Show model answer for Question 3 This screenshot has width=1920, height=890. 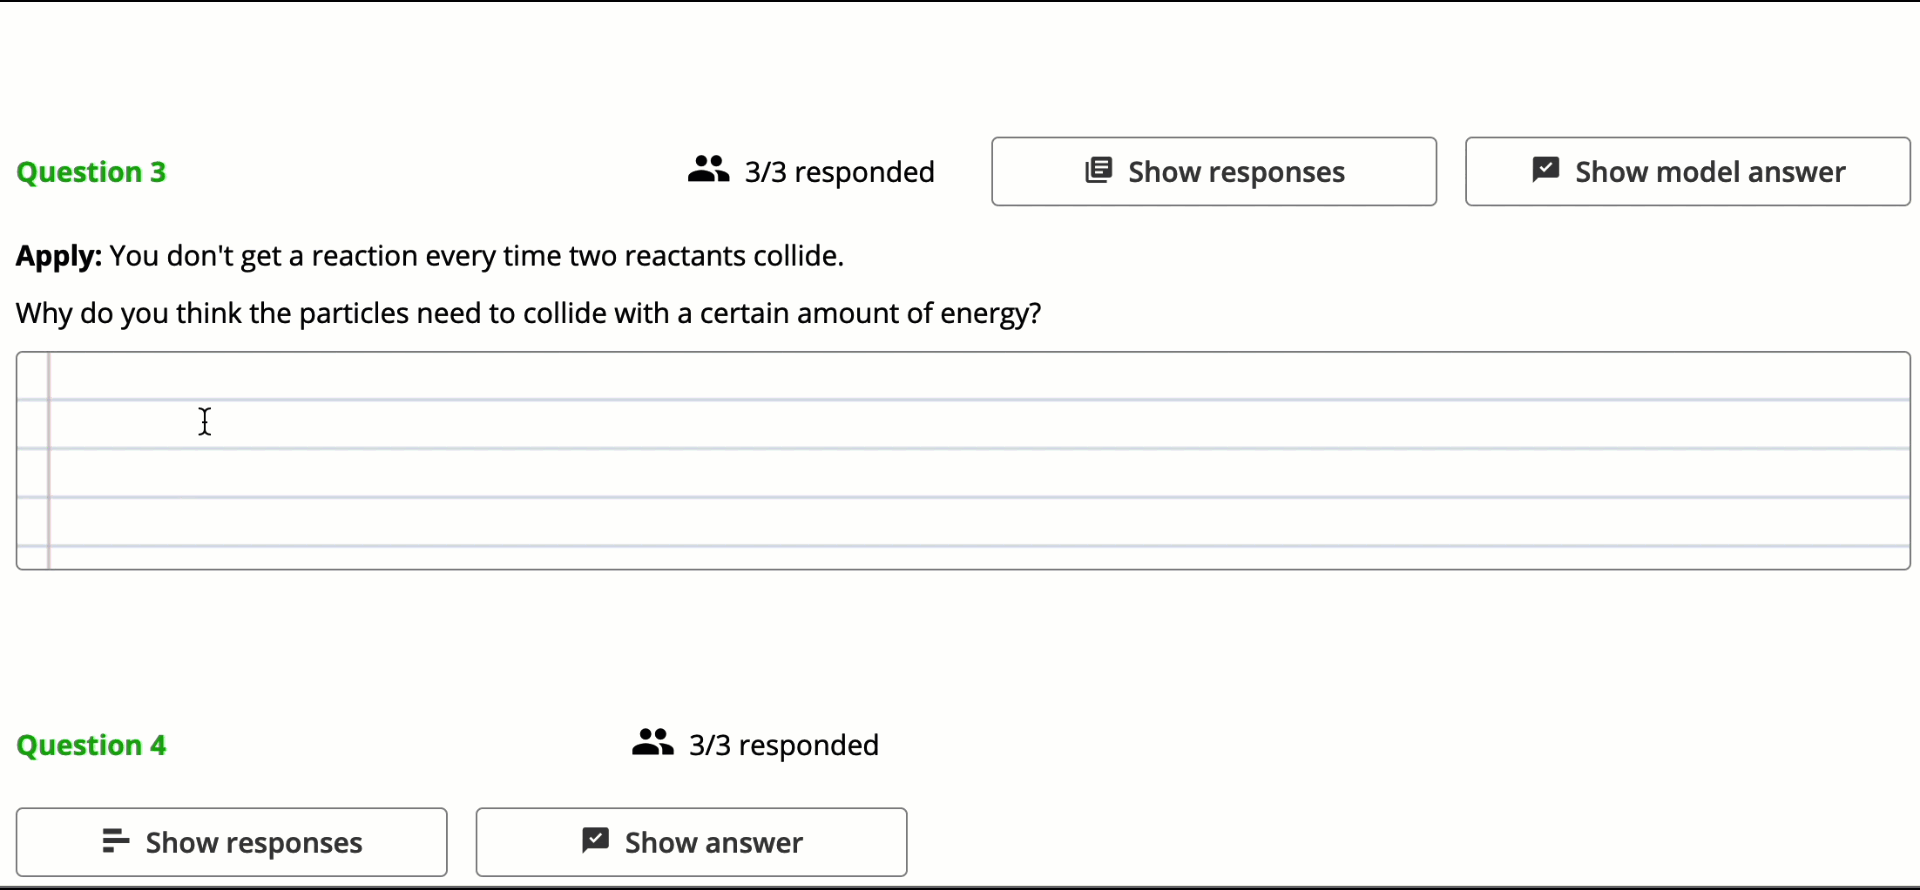point(1688,172)
